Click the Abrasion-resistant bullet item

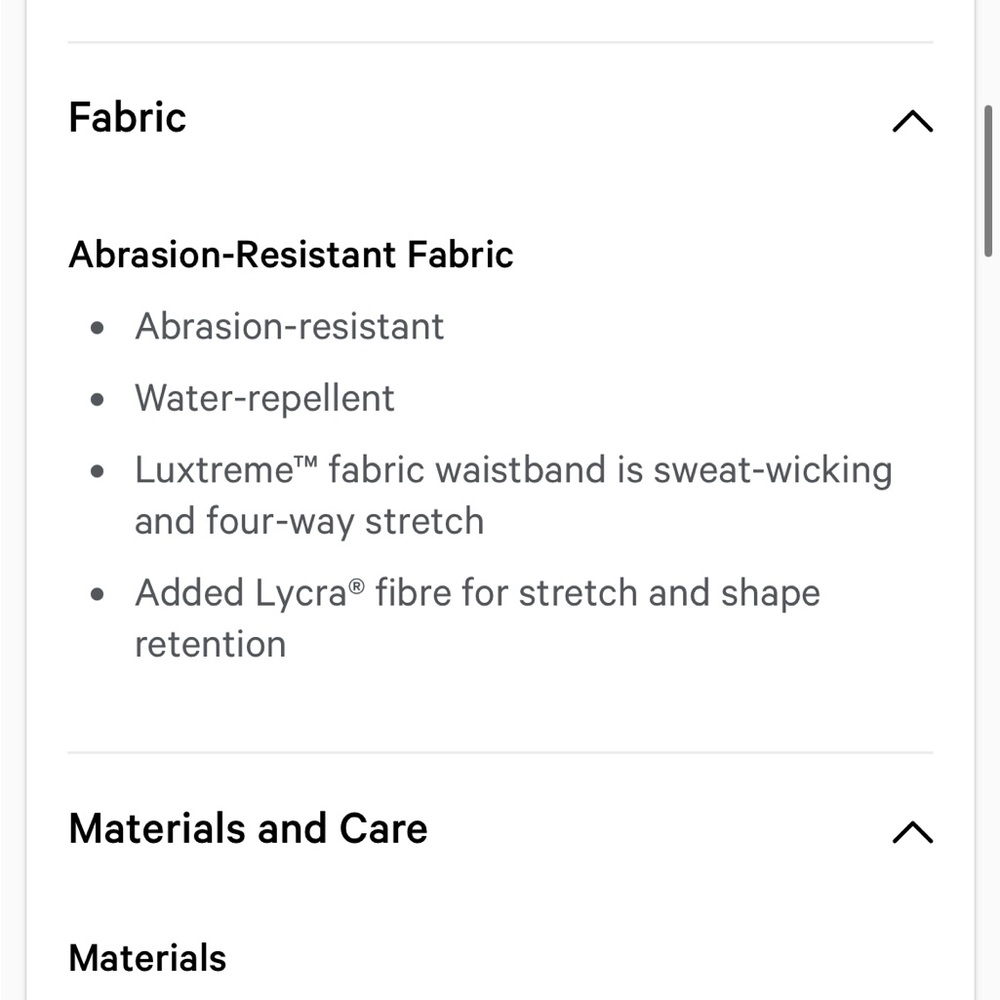click(x=289, y=327)
